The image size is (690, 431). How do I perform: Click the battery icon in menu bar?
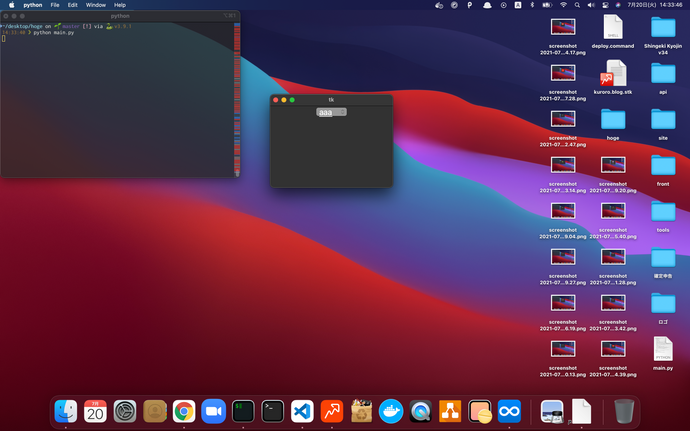point(547,5)
